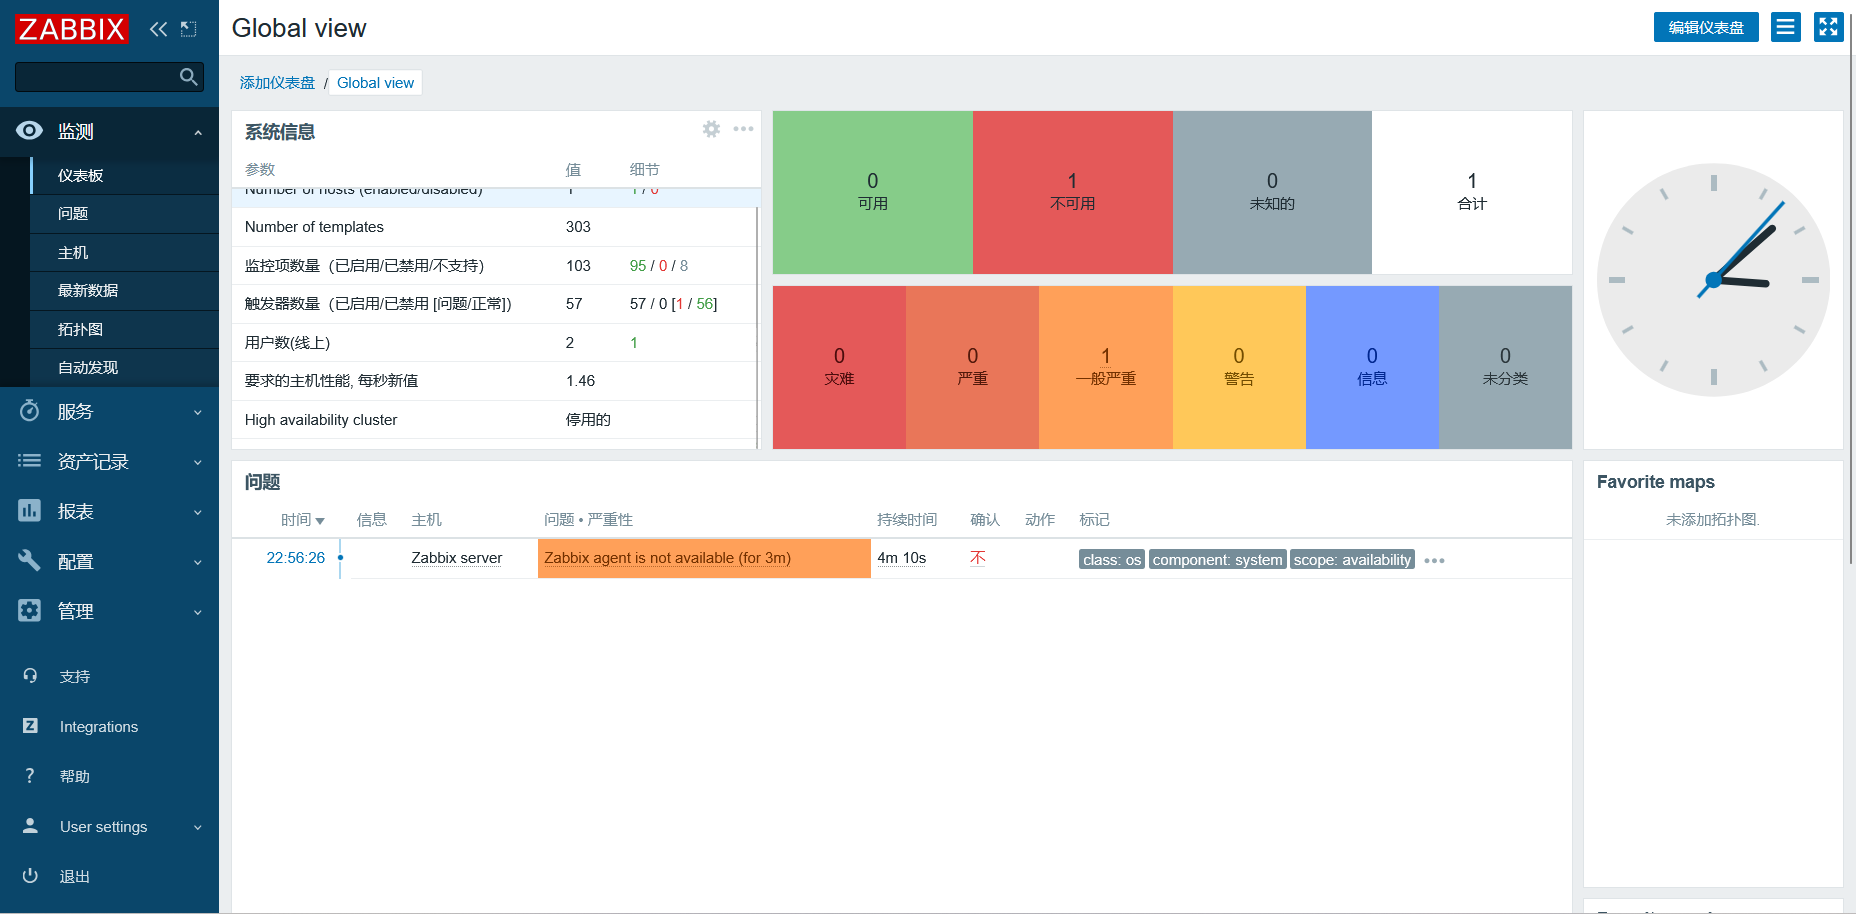Image resolution: width=1856 pixels, height=914 pixels.
Task: Open problem time 22:56:26 link
Action: coord(296,558)
